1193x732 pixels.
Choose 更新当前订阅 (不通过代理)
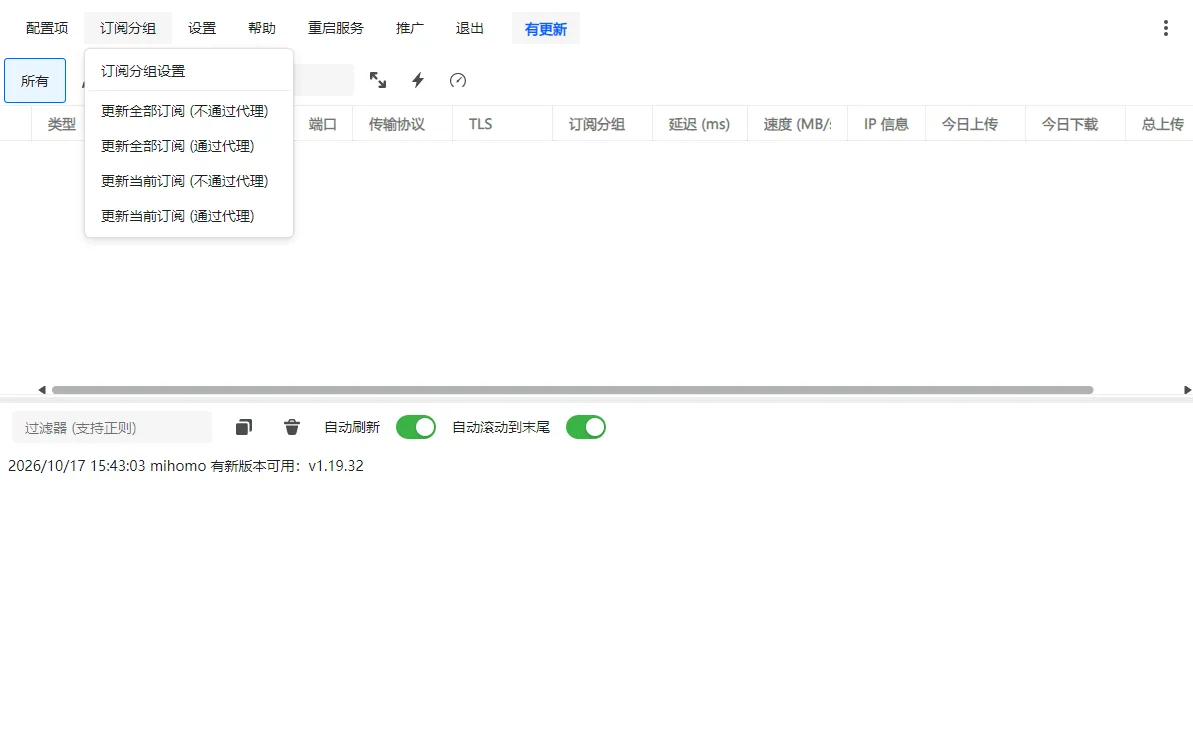click(189, 181)
